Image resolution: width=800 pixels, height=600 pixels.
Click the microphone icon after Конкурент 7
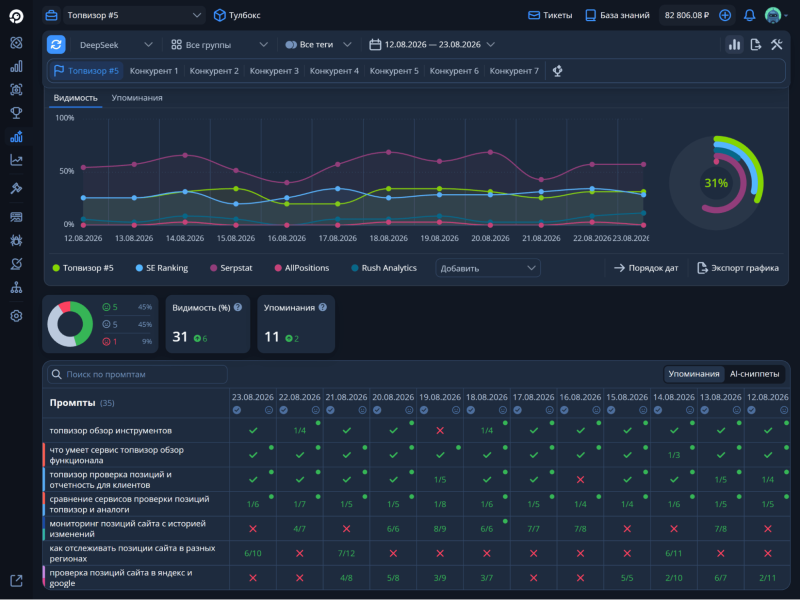[558, 71]
